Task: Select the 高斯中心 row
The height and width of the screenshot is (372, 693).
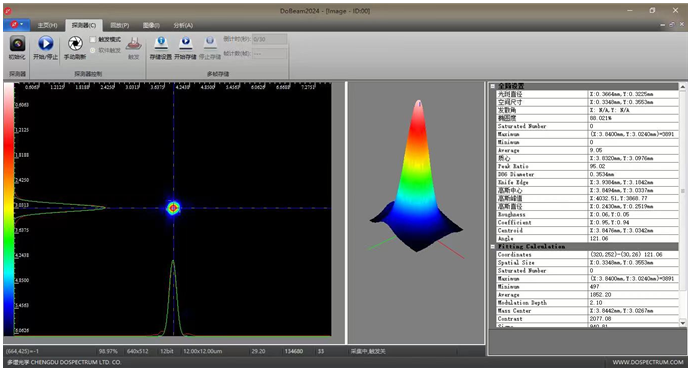Action: [587, 190]
